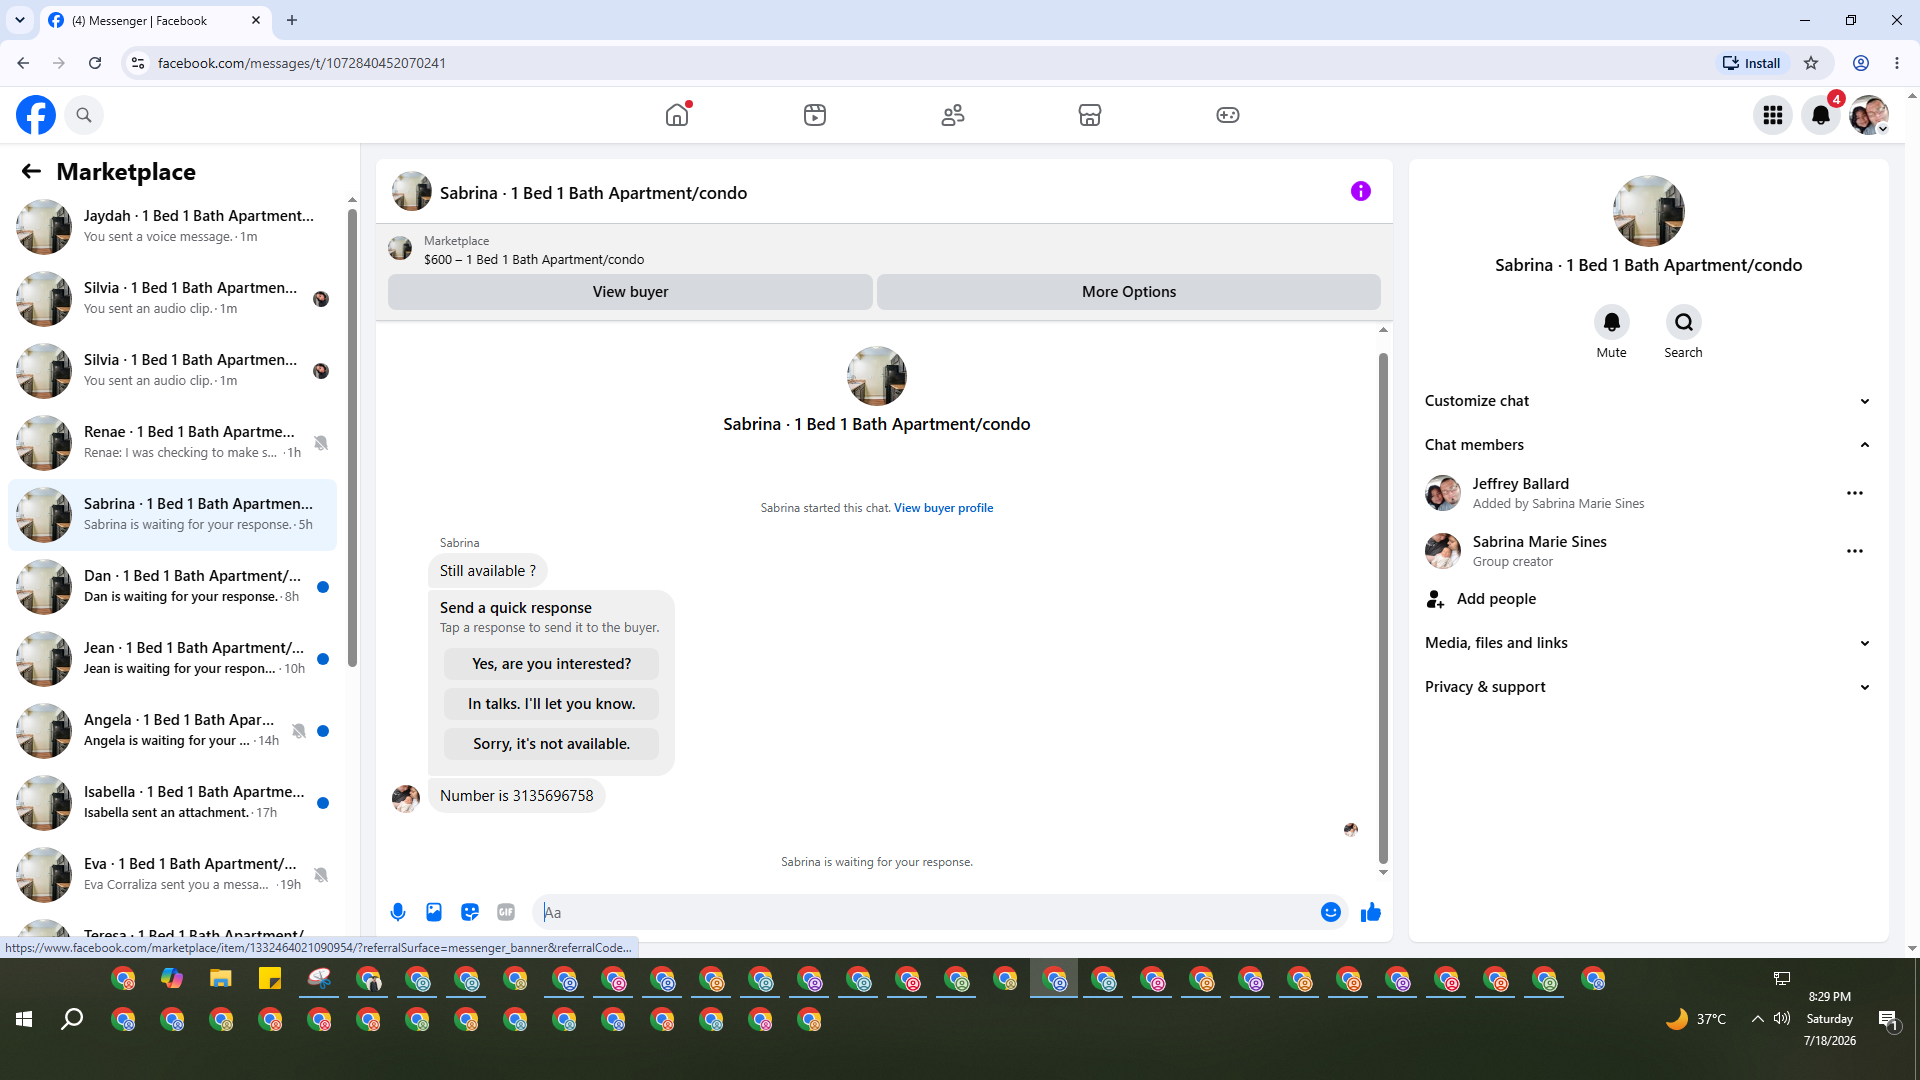Open Windows taskbar search
The image size is (1920, 1080).
coord(72,1019)
